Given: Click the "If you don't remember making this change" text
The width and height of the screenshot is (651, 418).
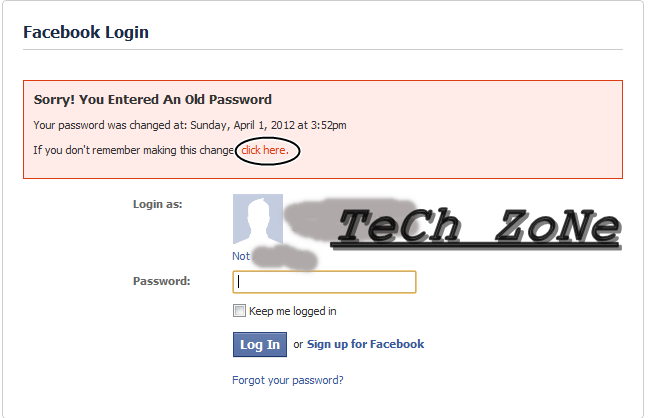Looking at the screenshot, I should point(134,150).
